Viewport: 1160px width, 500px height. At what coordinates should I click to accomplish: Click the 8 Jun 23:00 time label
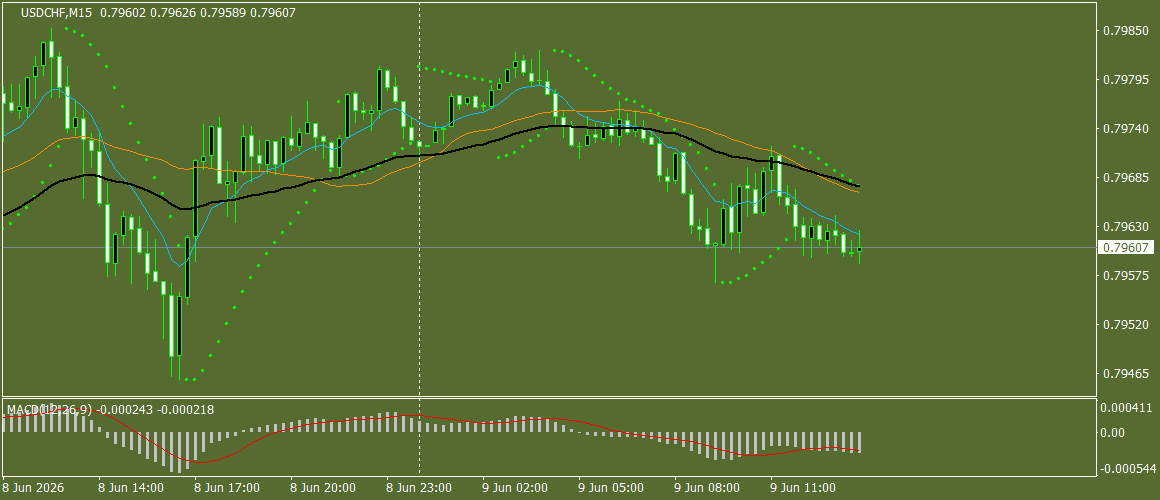click(419, 488)
